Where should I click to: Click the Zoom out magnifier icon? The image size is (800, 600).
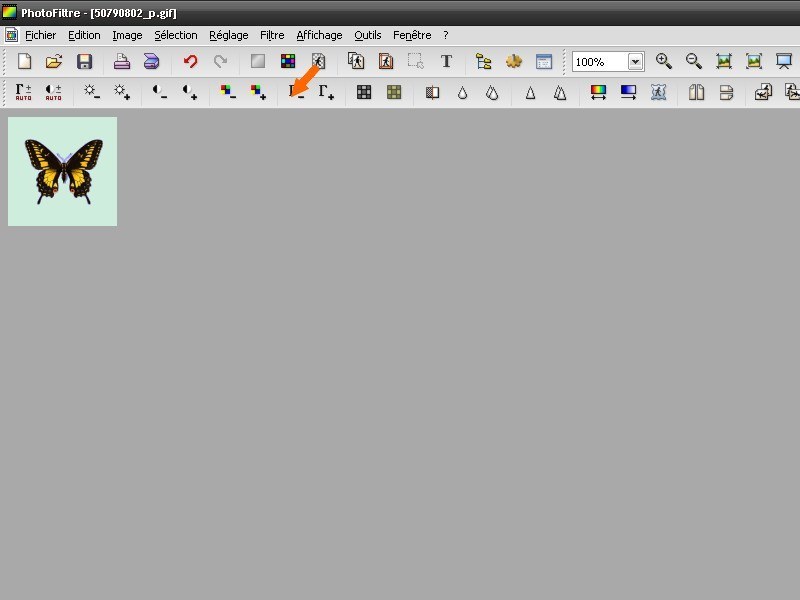click(x=694, y=62)
